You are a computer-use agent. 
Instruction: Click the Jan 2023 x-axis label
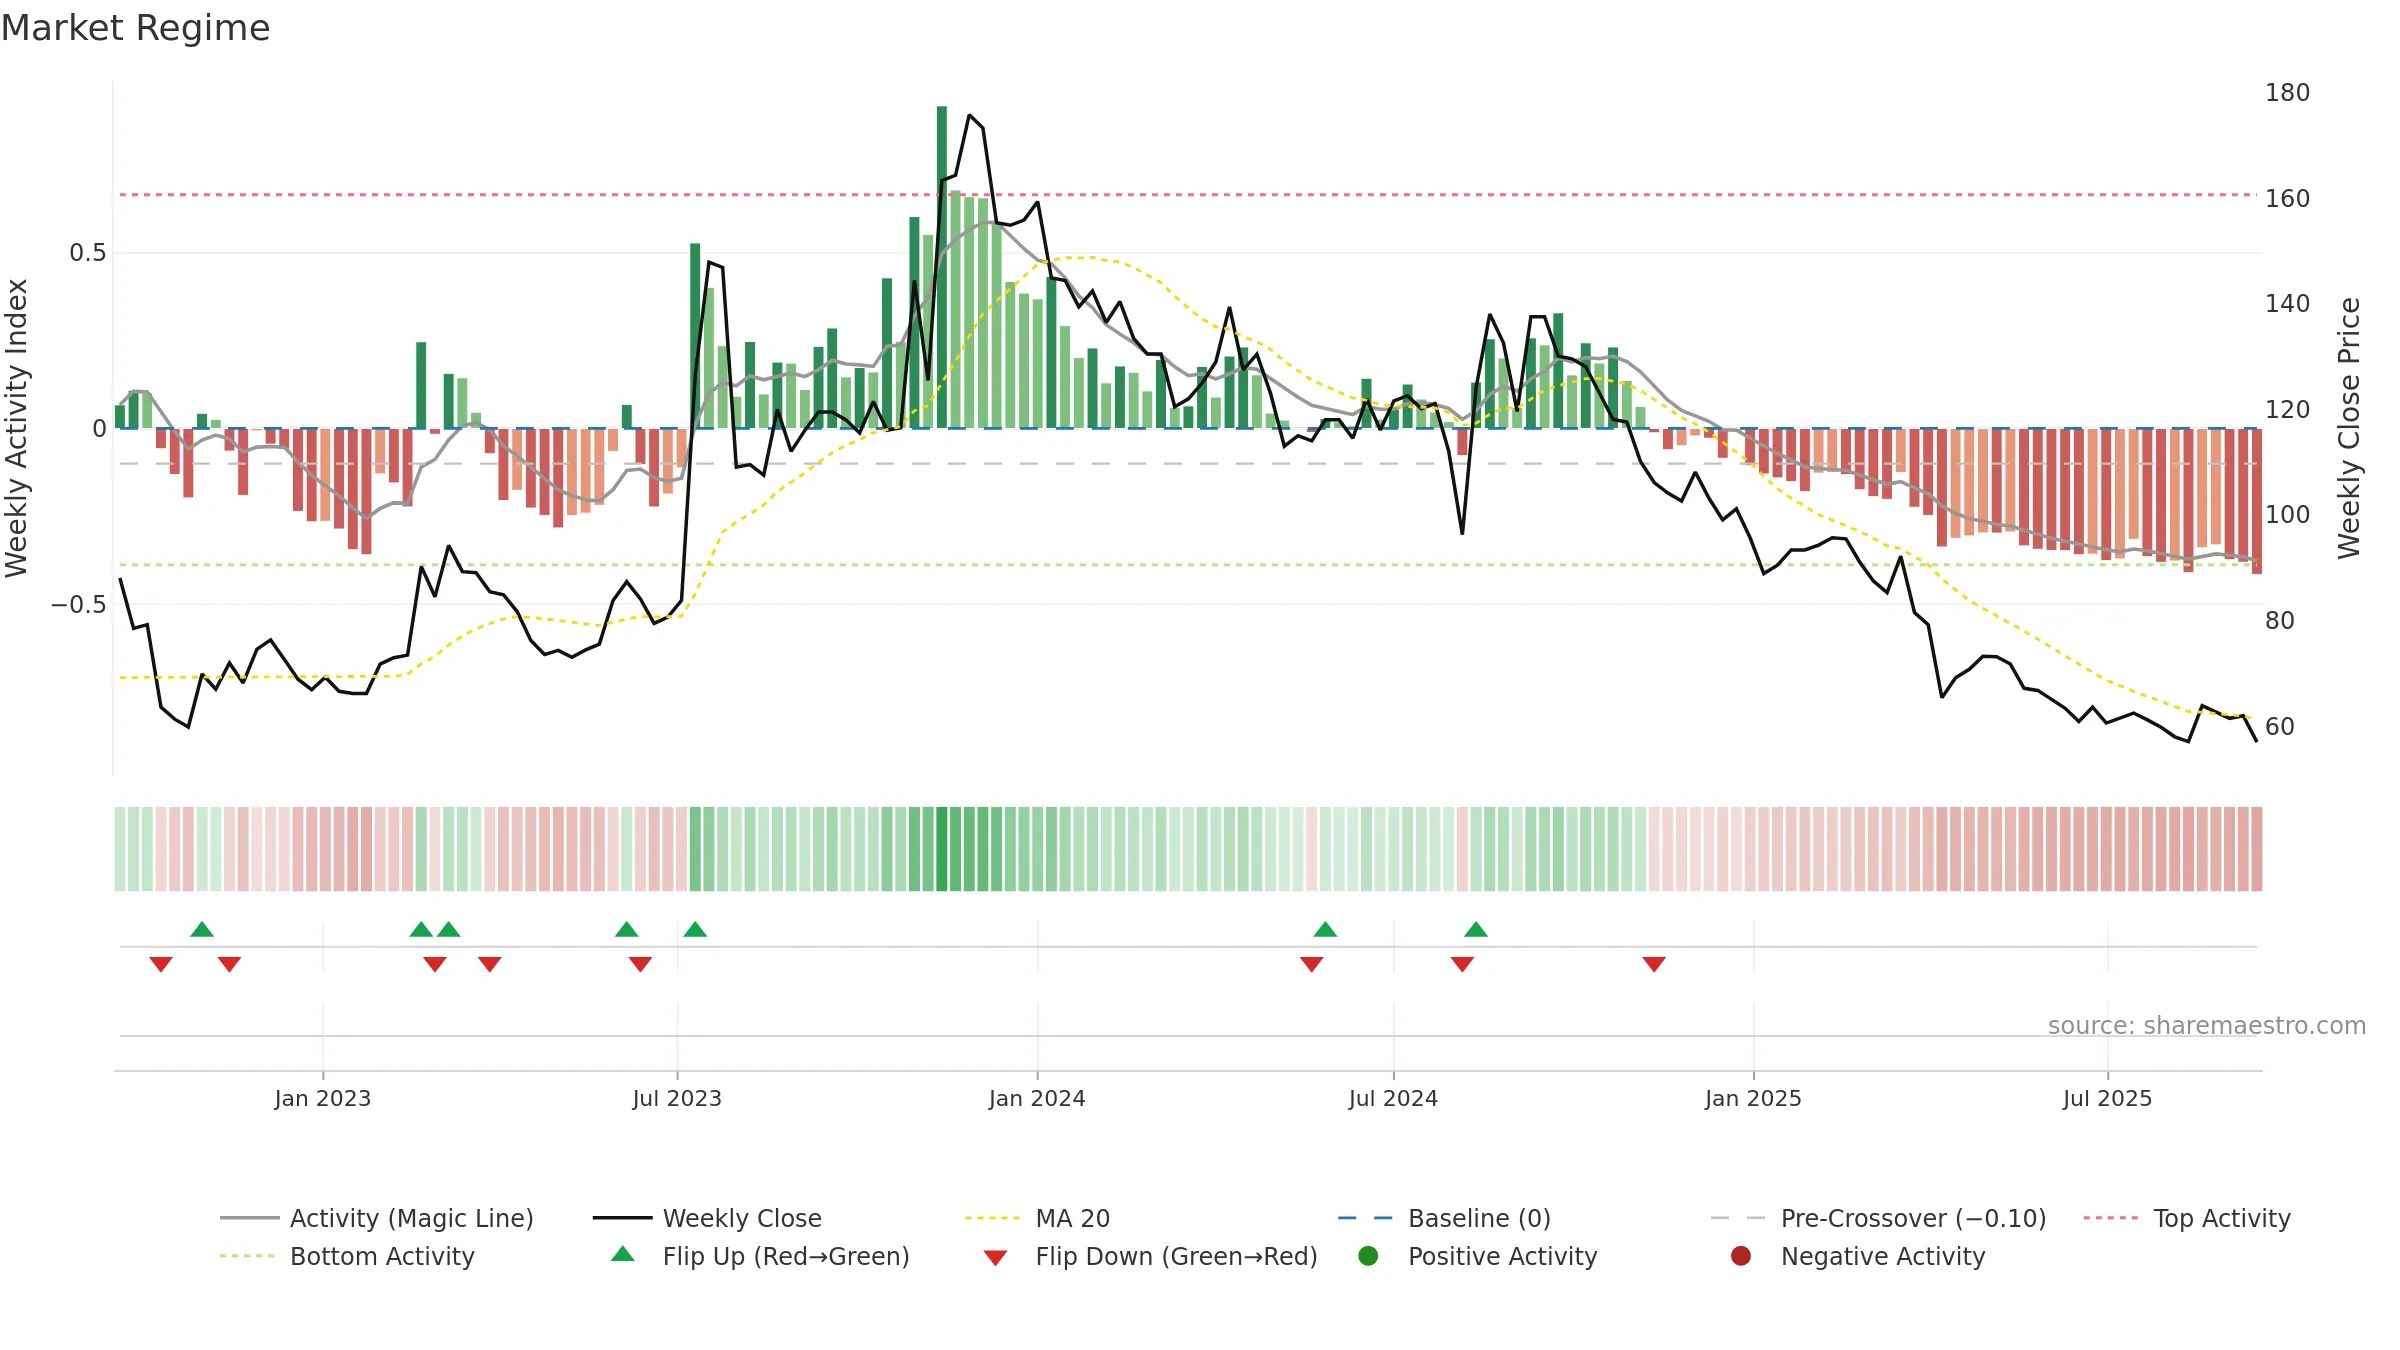[323, 1098]
